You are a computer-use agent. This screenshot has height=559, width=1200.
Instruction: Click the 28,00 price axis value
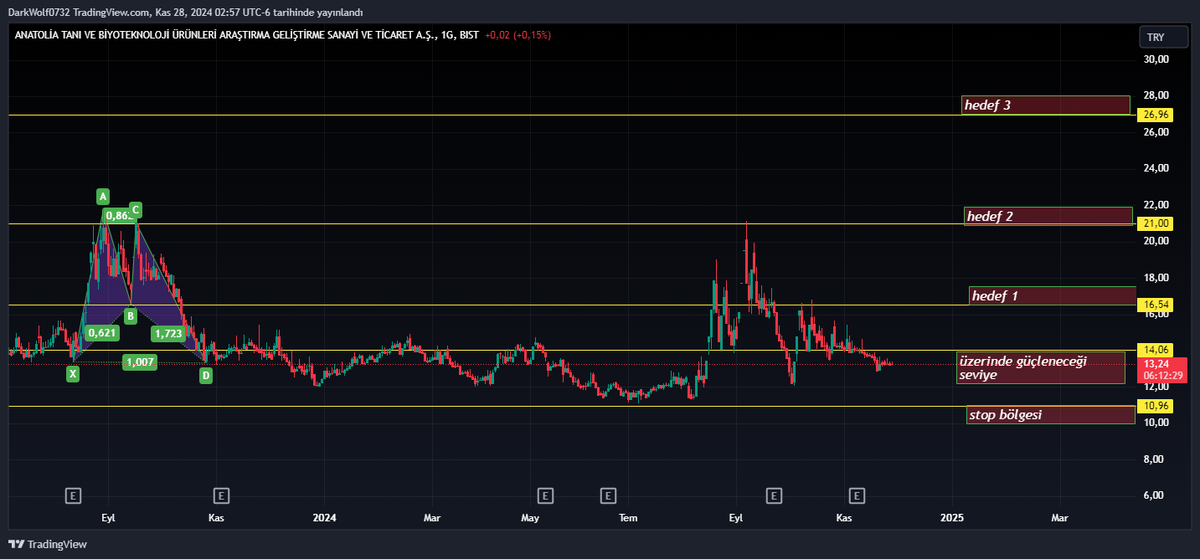1156,96
